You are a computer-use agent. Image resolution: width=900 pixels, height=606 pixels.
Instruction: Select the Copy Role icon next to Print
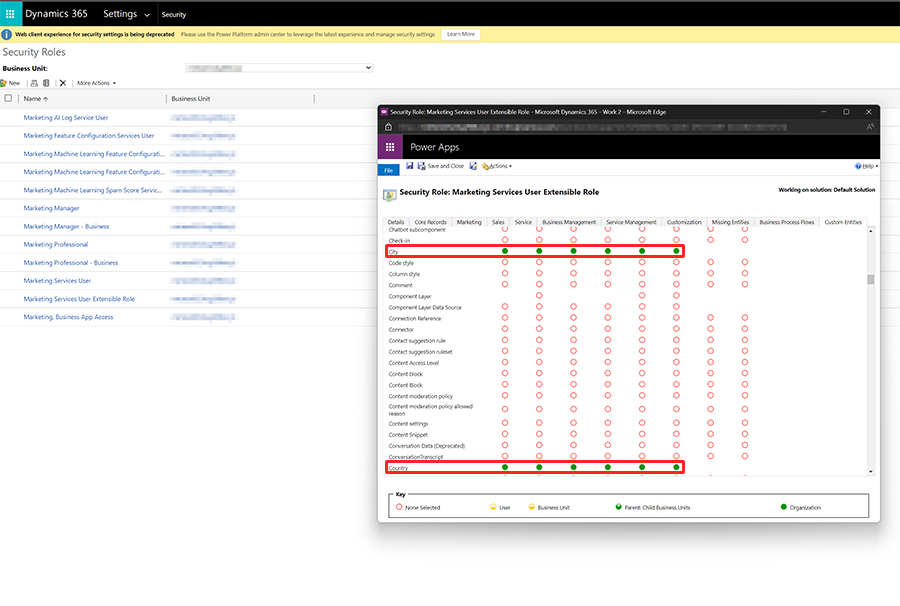(46, 82)
